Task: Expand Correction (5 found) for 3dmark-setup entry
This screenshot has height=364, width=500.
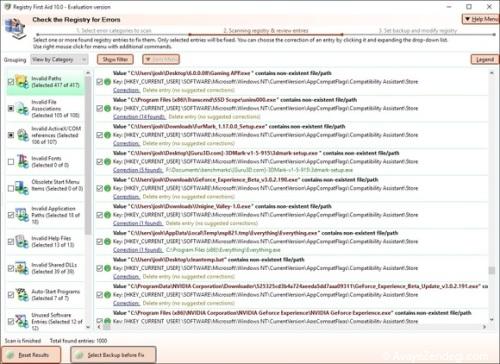Action: tap(138, 170)
